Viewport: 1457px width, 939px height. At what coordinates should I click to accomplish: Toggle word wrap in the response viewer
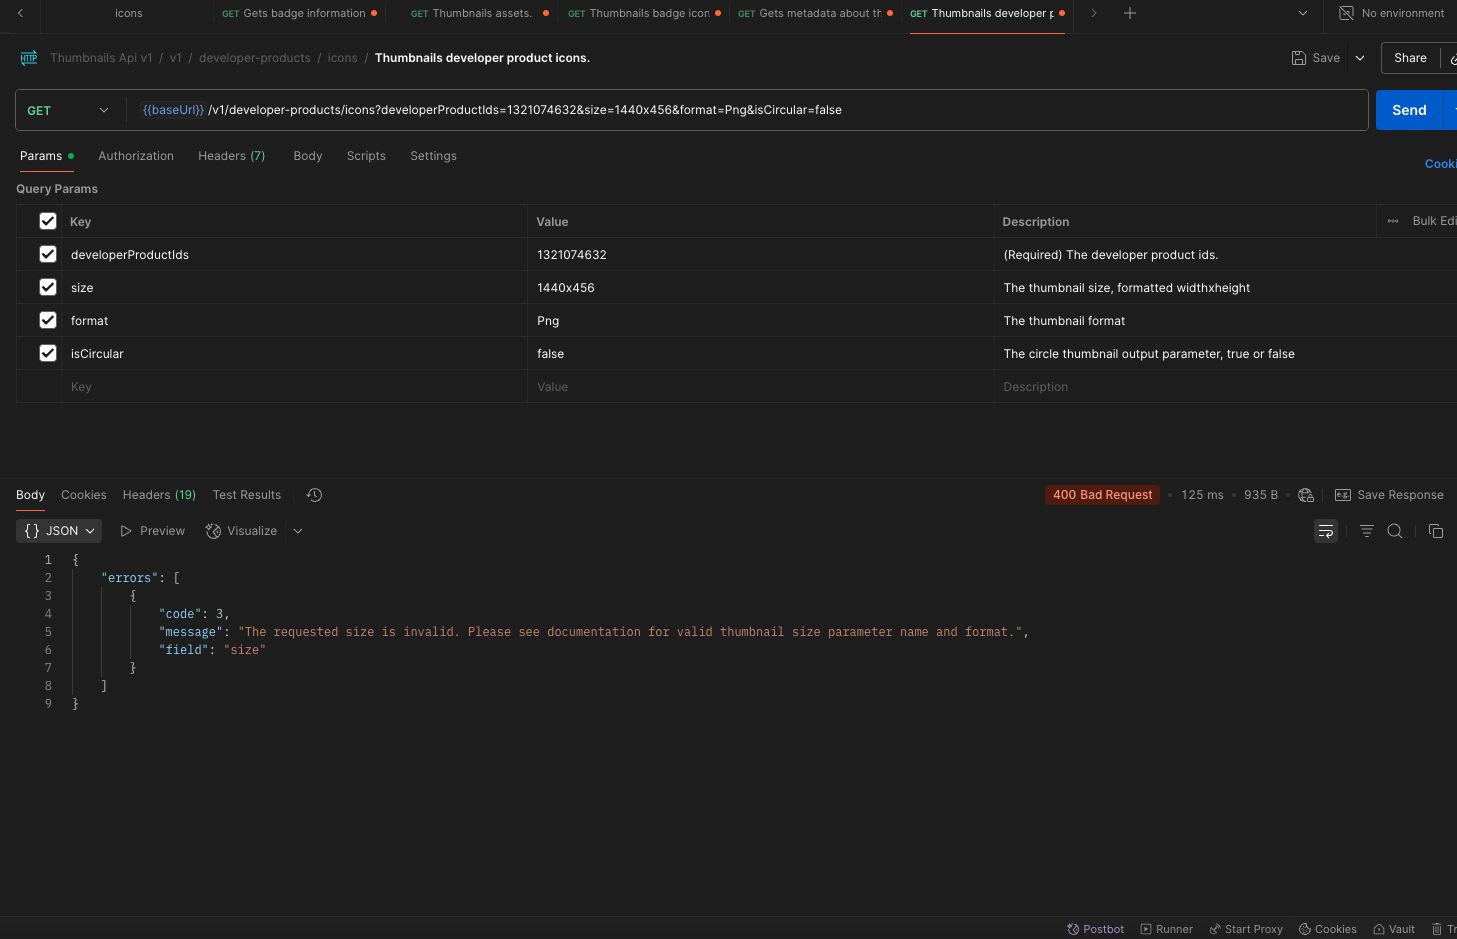point(1325,531)
